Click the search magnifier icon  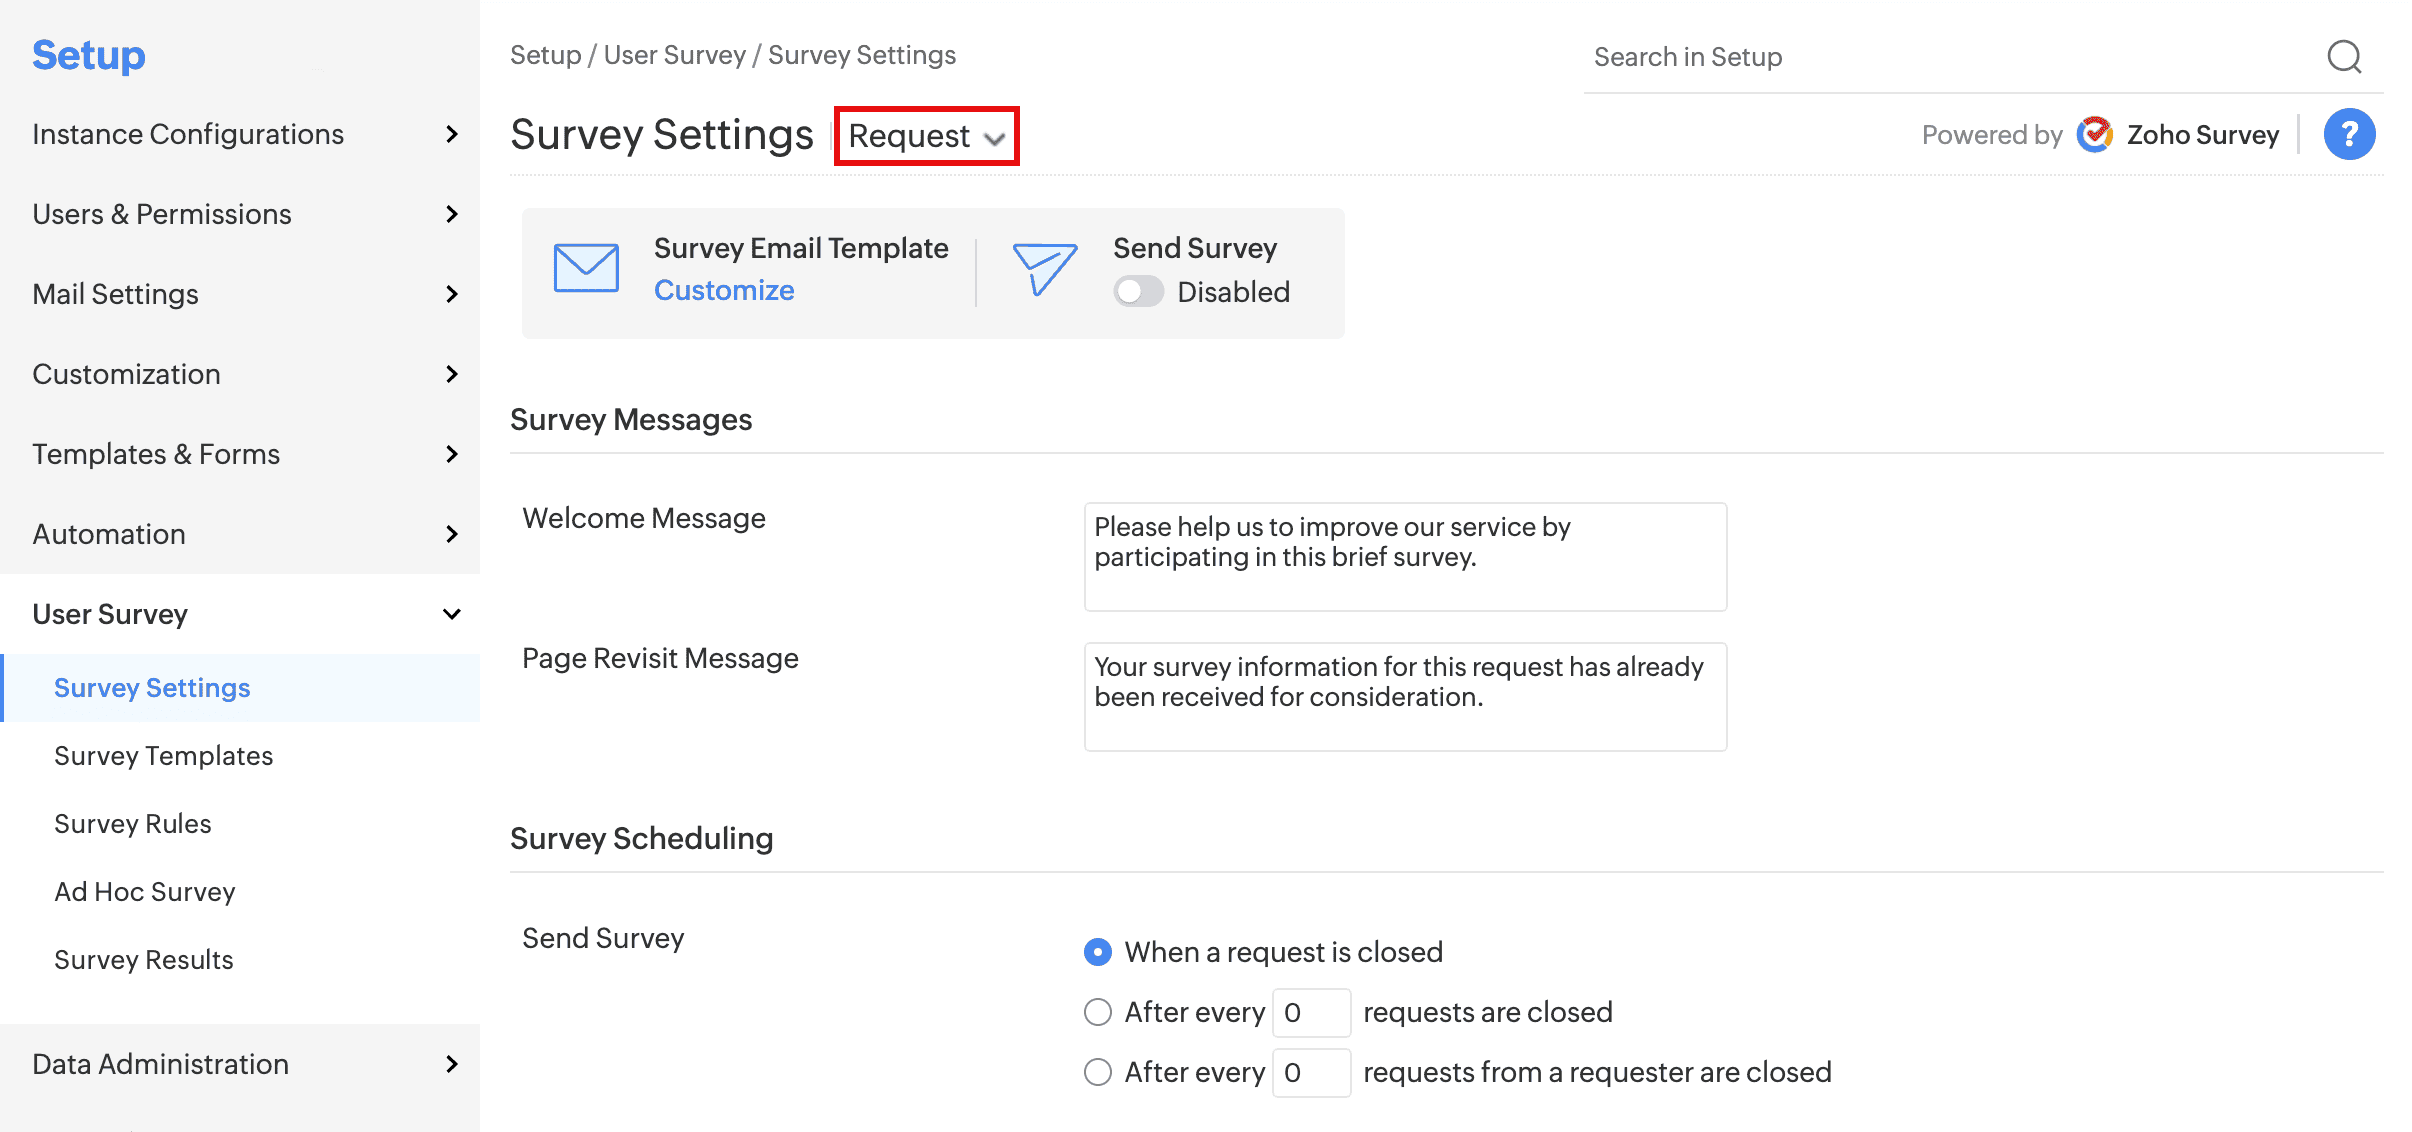tap(2343, 57)
